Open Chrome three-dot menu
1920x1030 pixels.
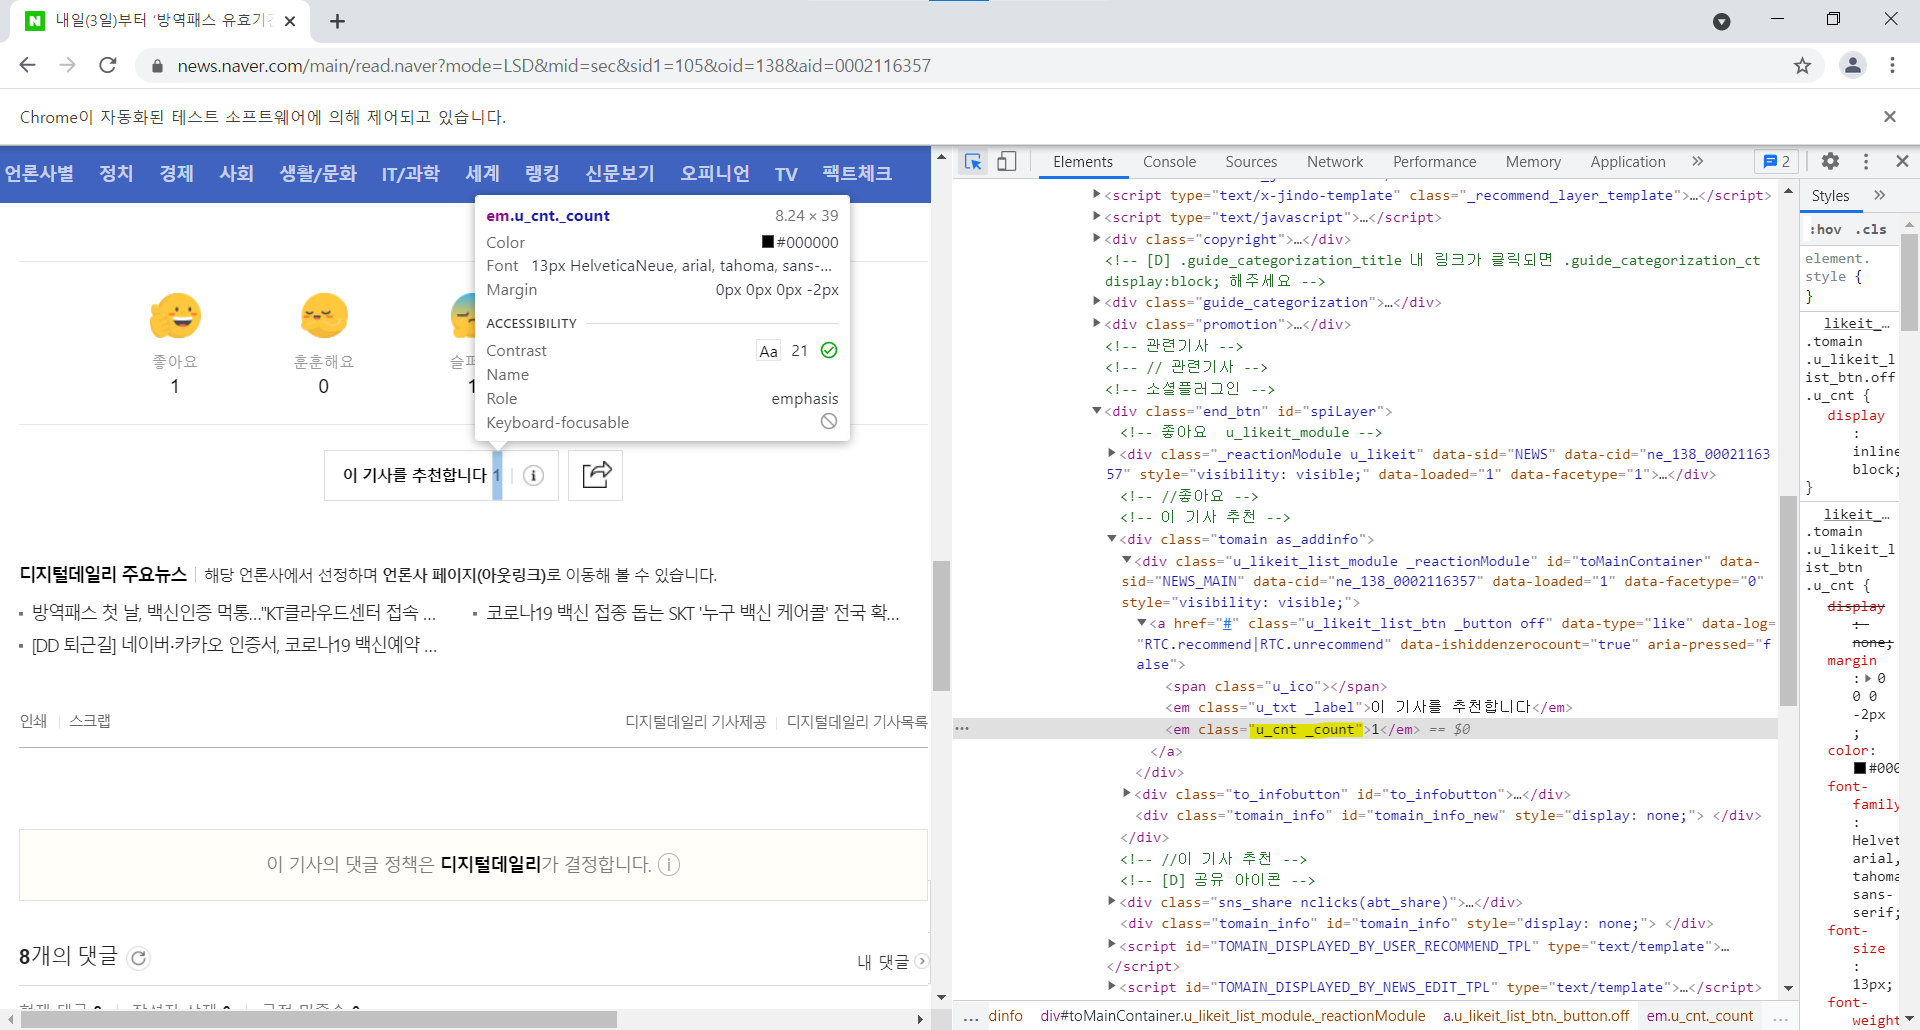point(1892,66)
